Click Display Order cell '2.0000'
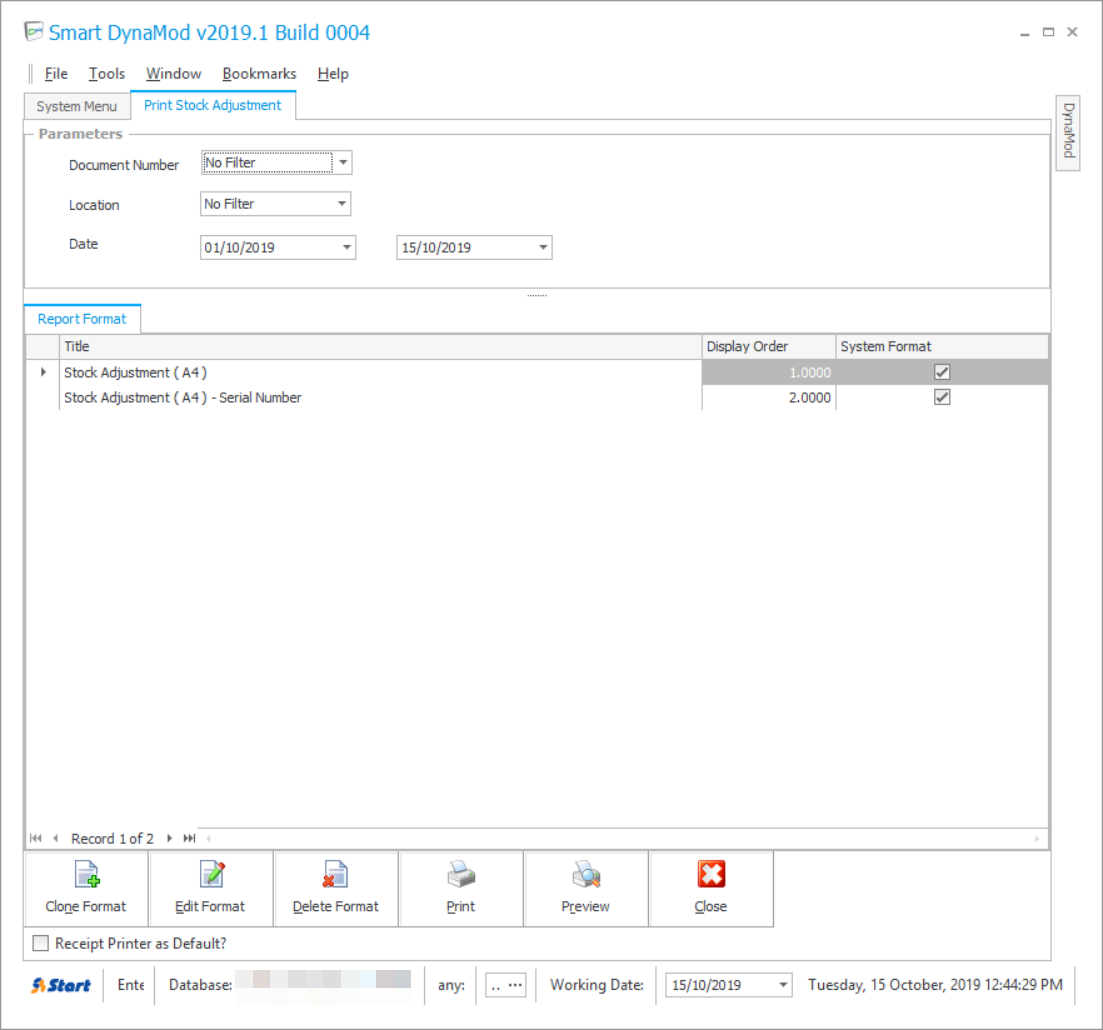The height and width of the screenshot is (1030, 1103). [x=769, y=398]
